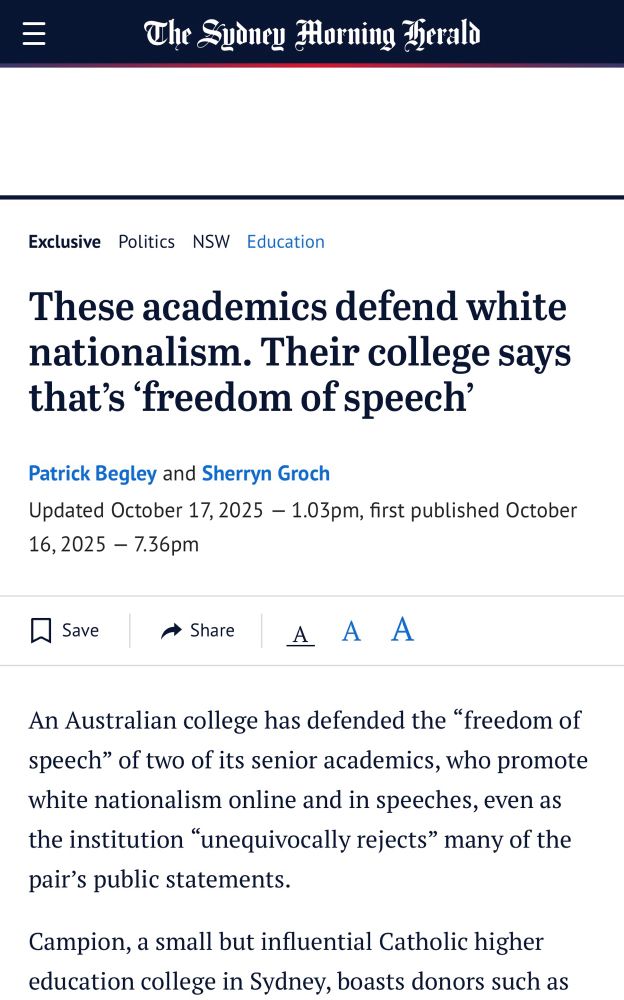Open the NSW section
Screen dimensions: 624x1000
(x=211, y=241)
